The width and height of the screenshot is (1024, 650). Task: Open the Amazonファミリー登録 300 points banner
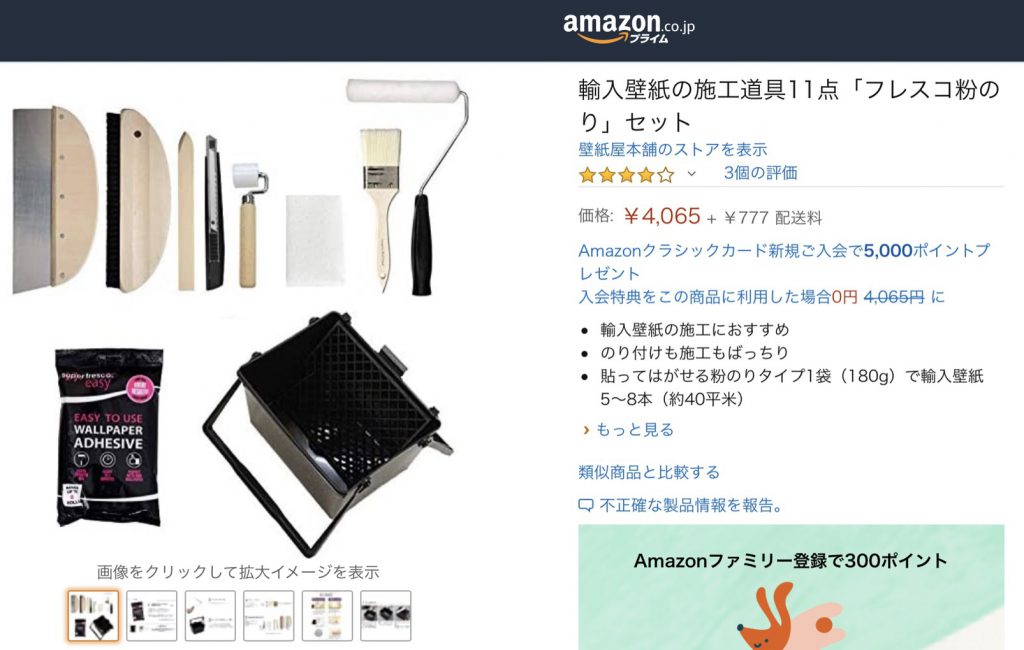[791, 587]
